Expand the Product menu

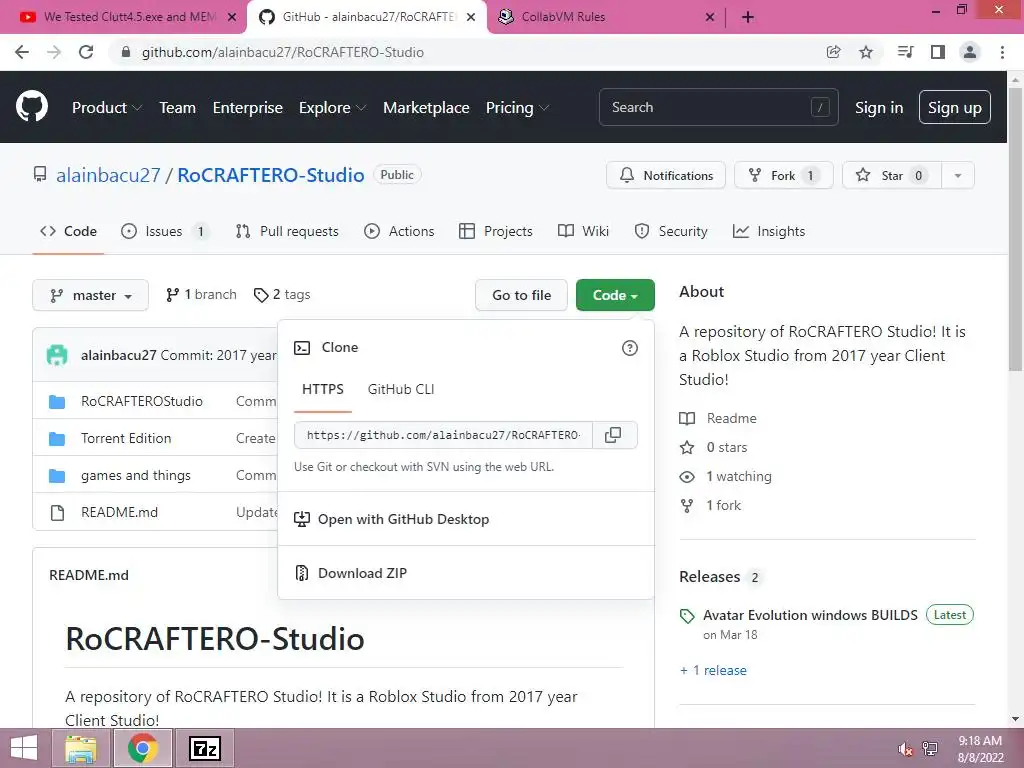click(x=106, y=108)
